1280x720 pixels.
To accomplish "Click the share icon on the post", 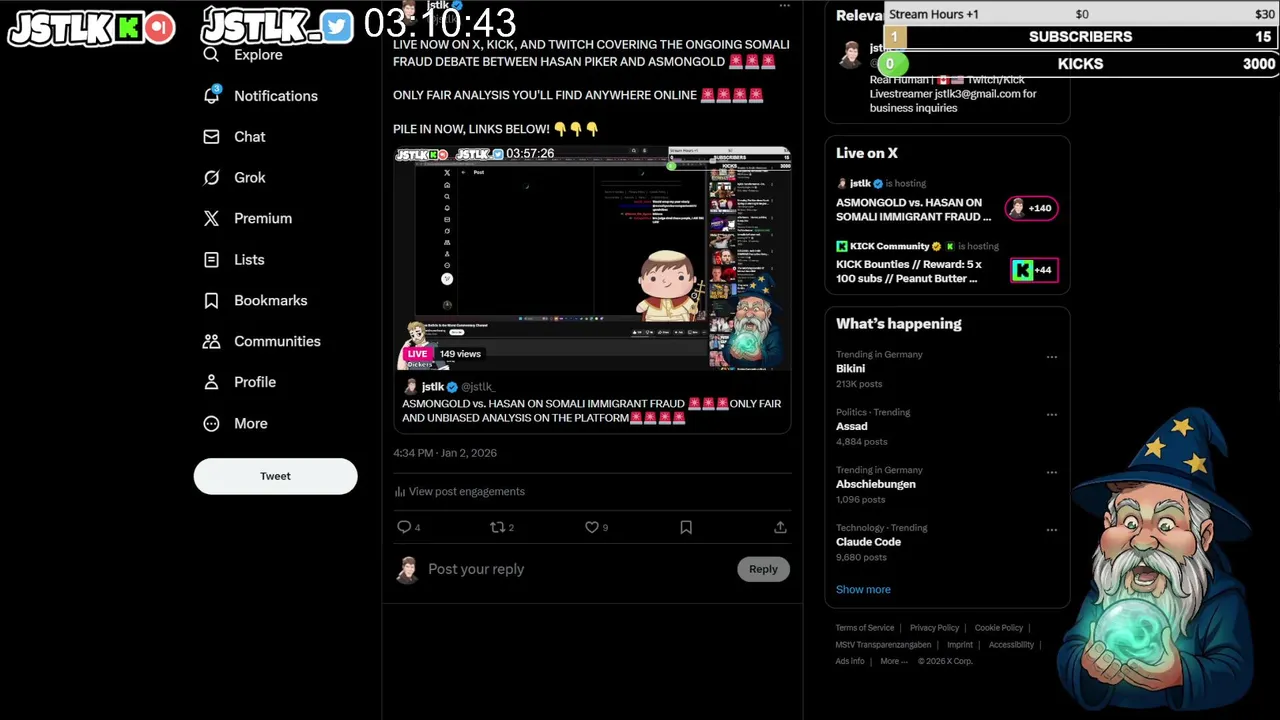I will coord(780,527).
